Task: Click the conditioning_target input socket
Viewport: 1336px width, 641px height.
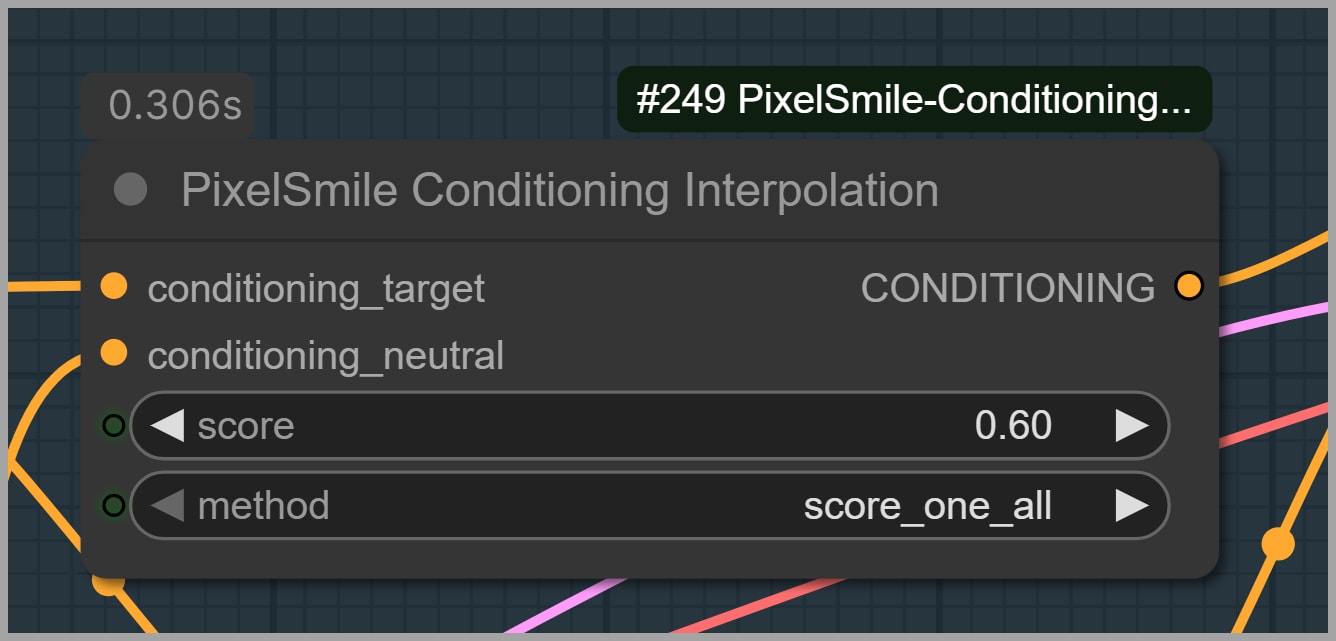Action: click(x=114, y=287)
